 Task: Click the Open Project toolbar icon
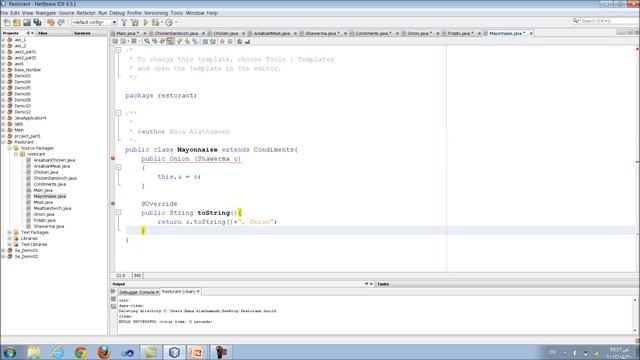tap(27, 22)
